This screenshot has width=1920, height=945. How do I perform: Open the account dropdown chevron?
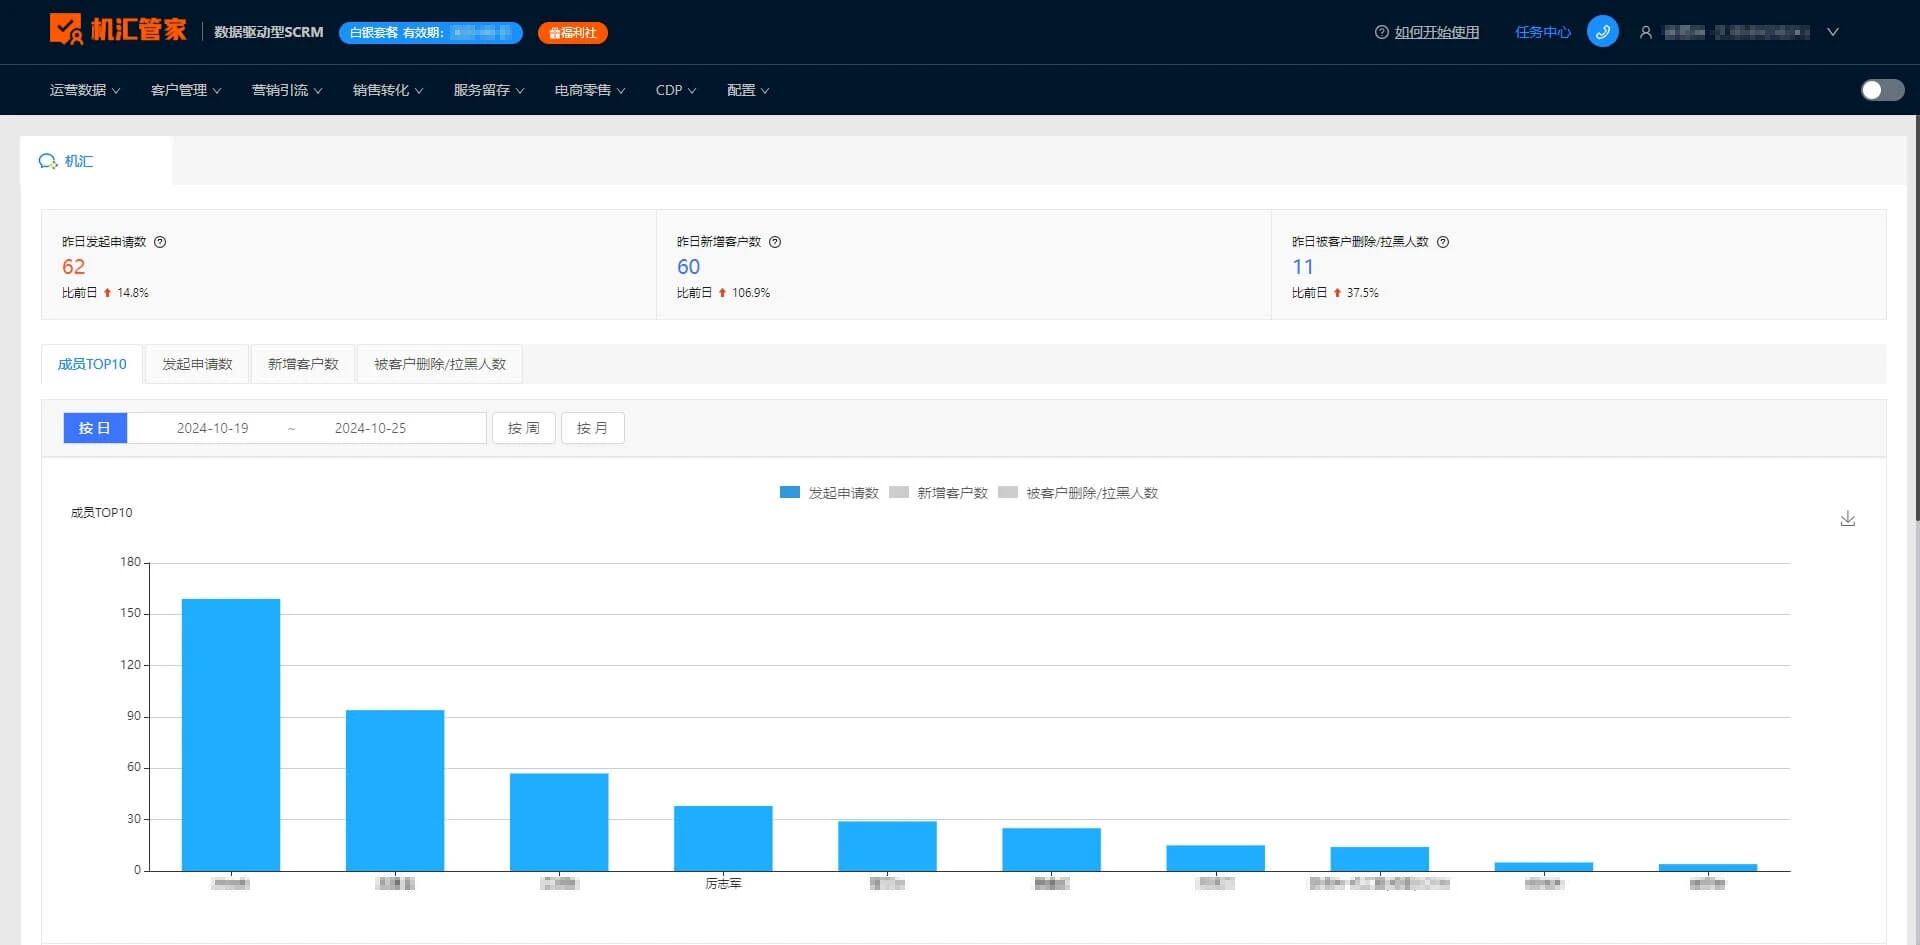pyautogui.click(x=1833, y=32)
